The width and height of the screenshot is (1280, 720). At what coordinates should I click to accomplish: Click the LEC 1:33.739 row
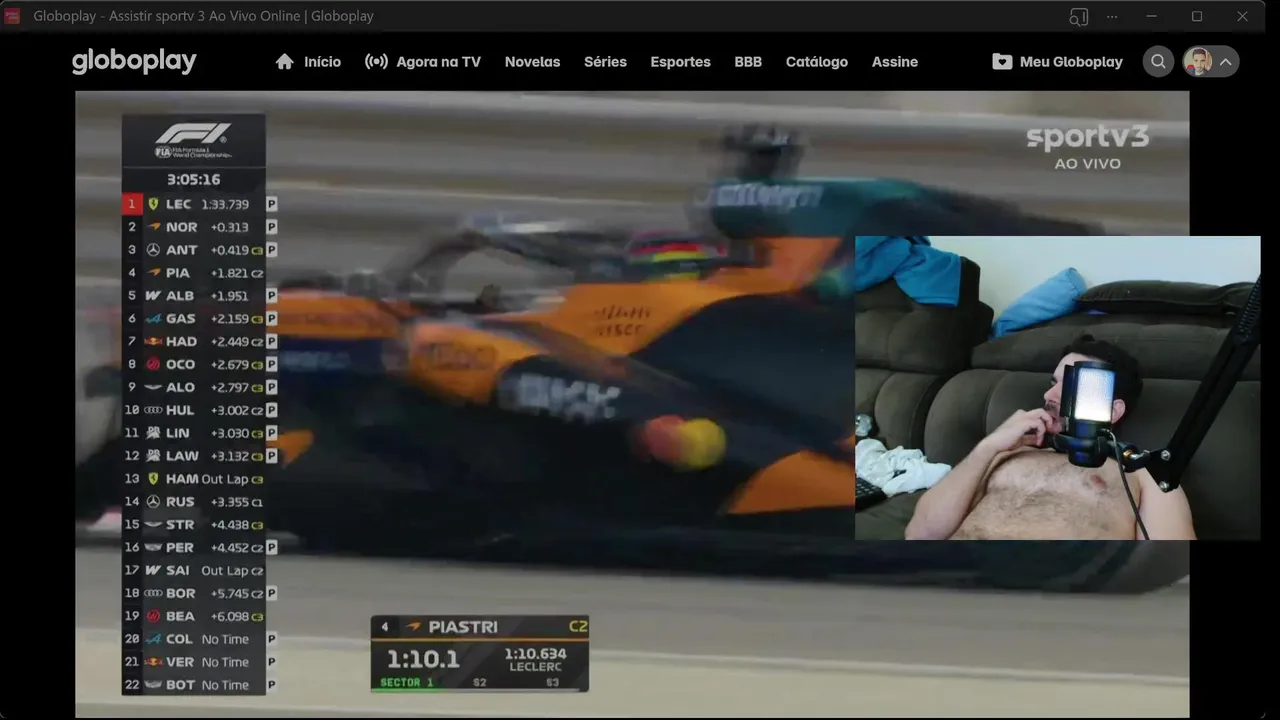point(199,204)
